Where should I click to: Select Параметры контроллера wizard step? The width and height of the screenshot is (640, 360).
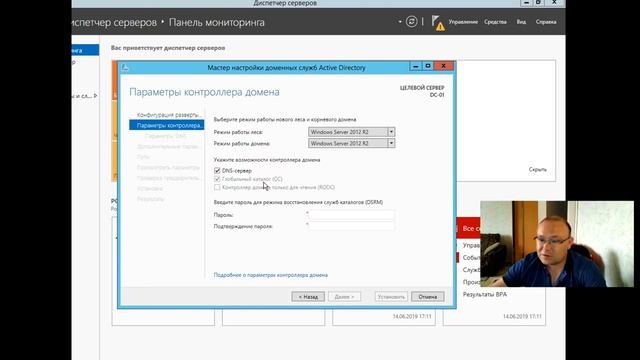tap(167, 125)
